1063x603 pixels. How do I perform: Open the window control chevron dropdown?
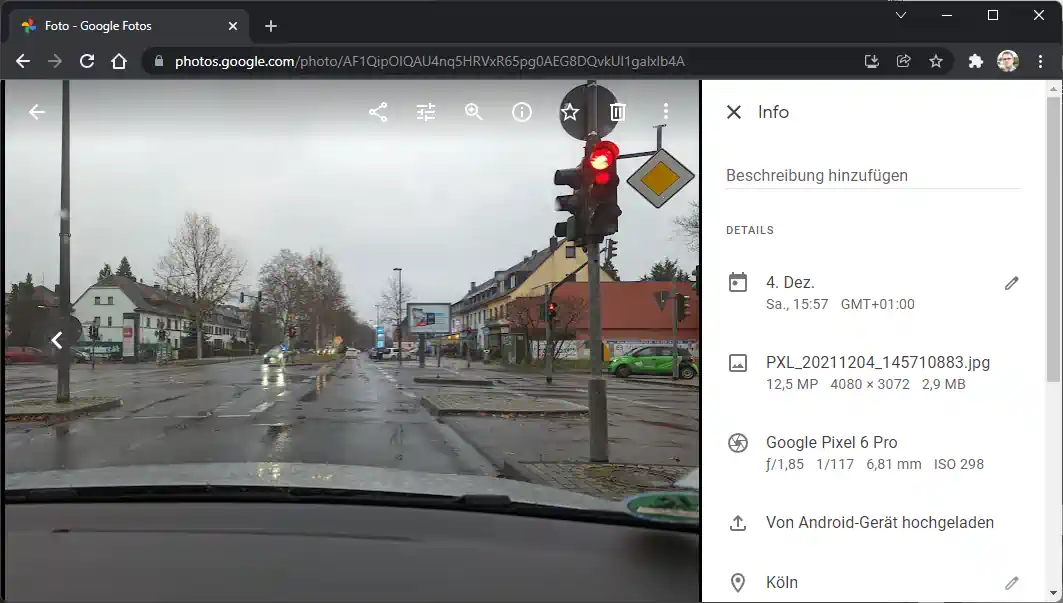(900, 15)
